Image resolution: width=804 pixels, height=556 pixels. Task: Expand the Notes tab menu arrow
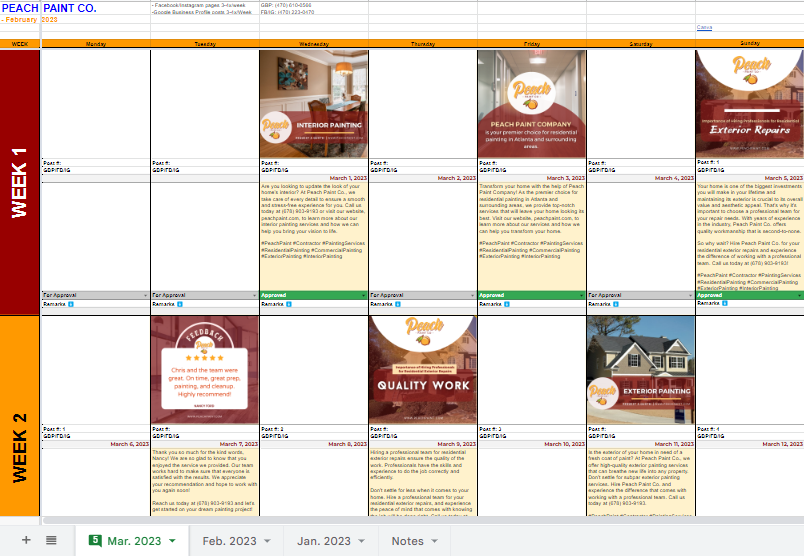pos(435,541)
